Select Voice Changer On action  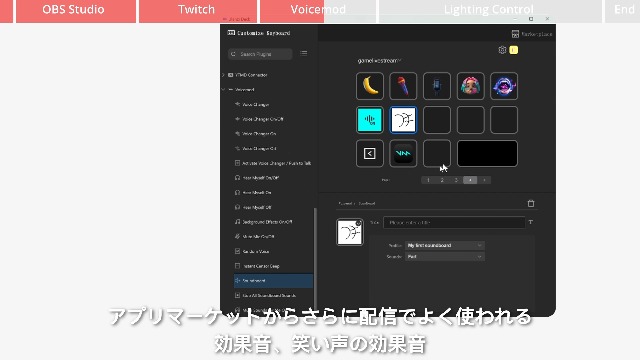[259, 134]
